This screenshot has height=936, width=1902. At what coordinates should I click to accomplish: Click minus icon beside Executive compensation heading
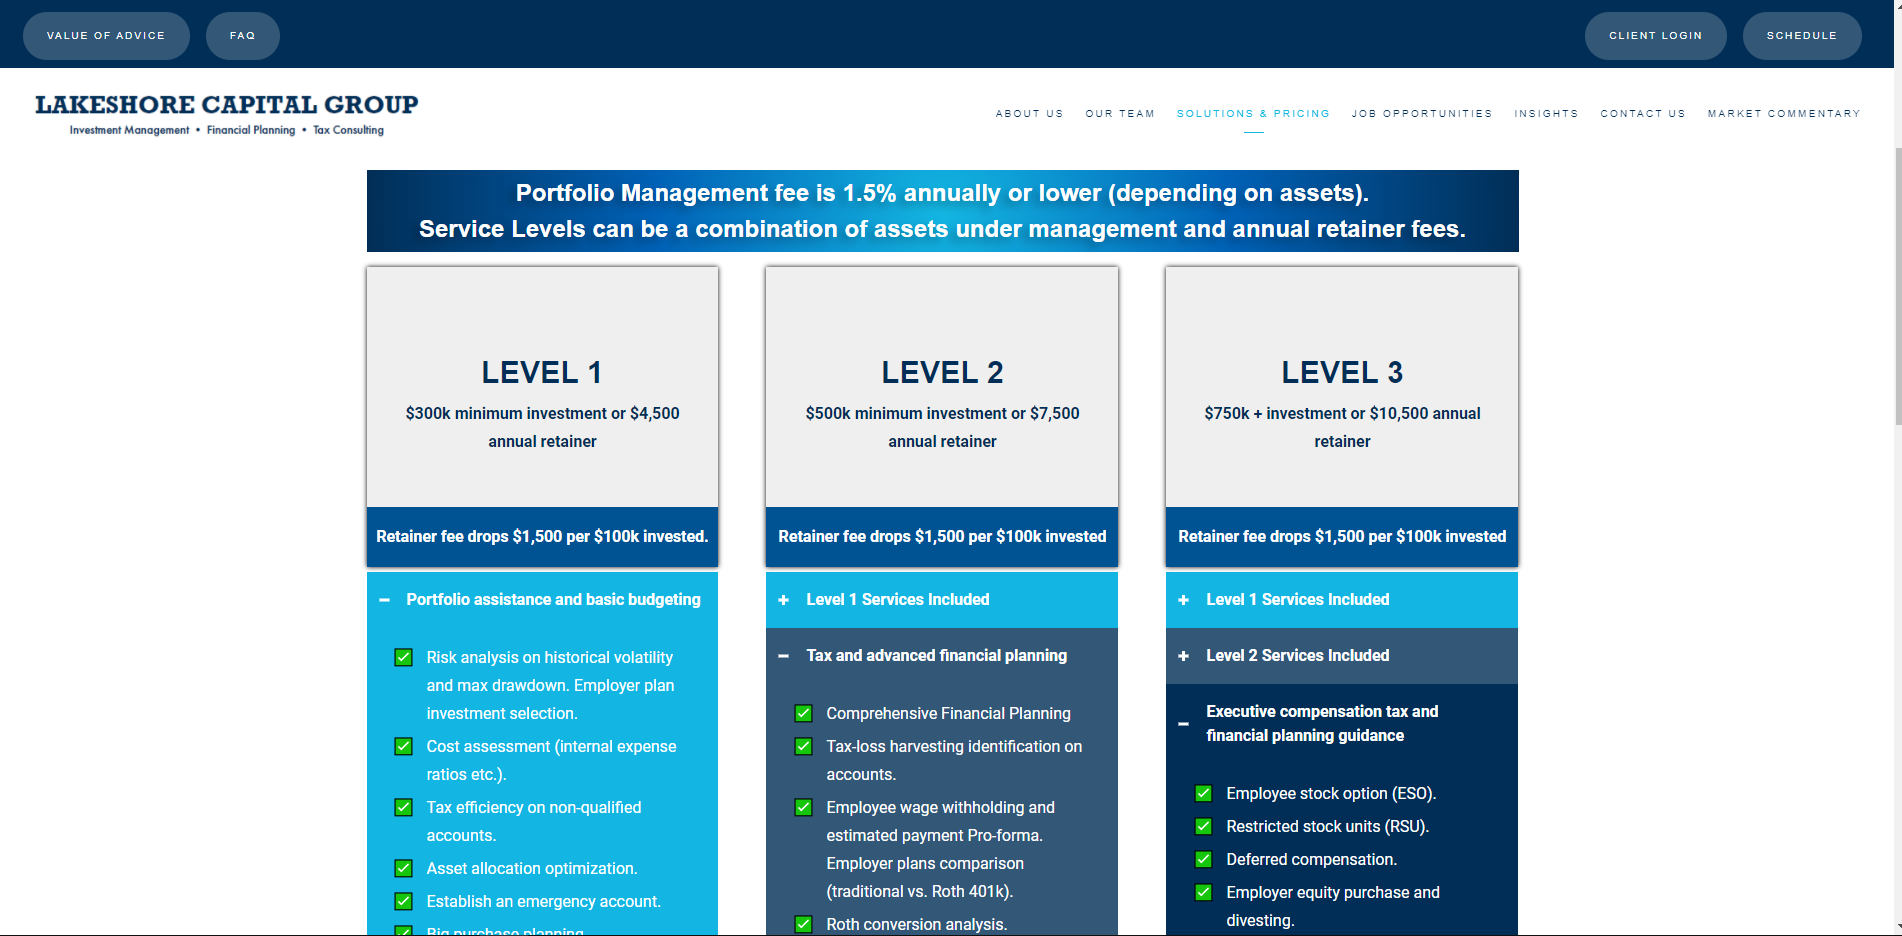point(1184,724)
